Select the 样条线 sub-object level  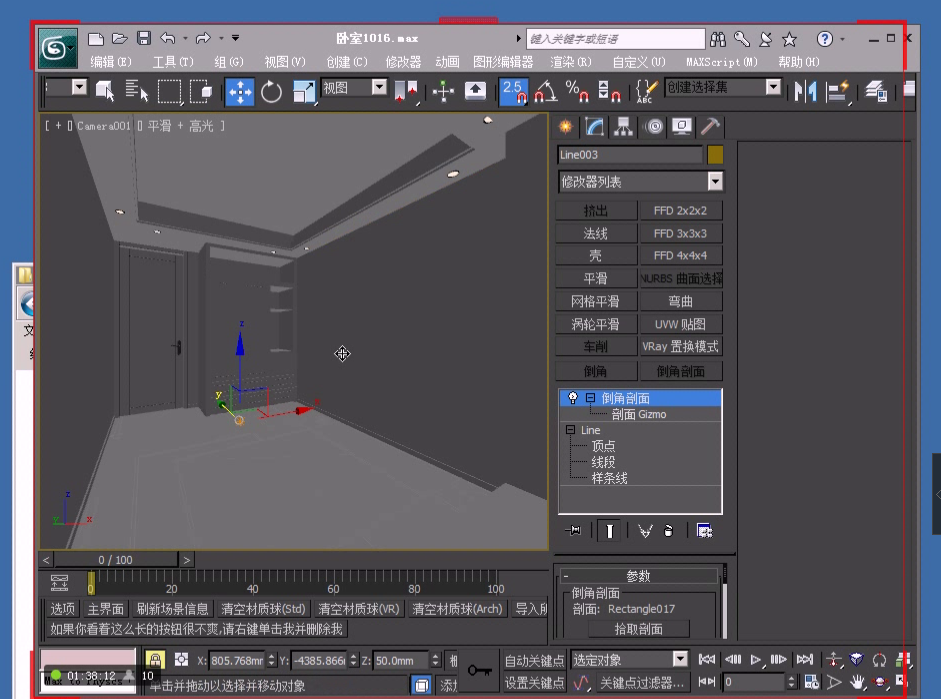click(609, 478)
